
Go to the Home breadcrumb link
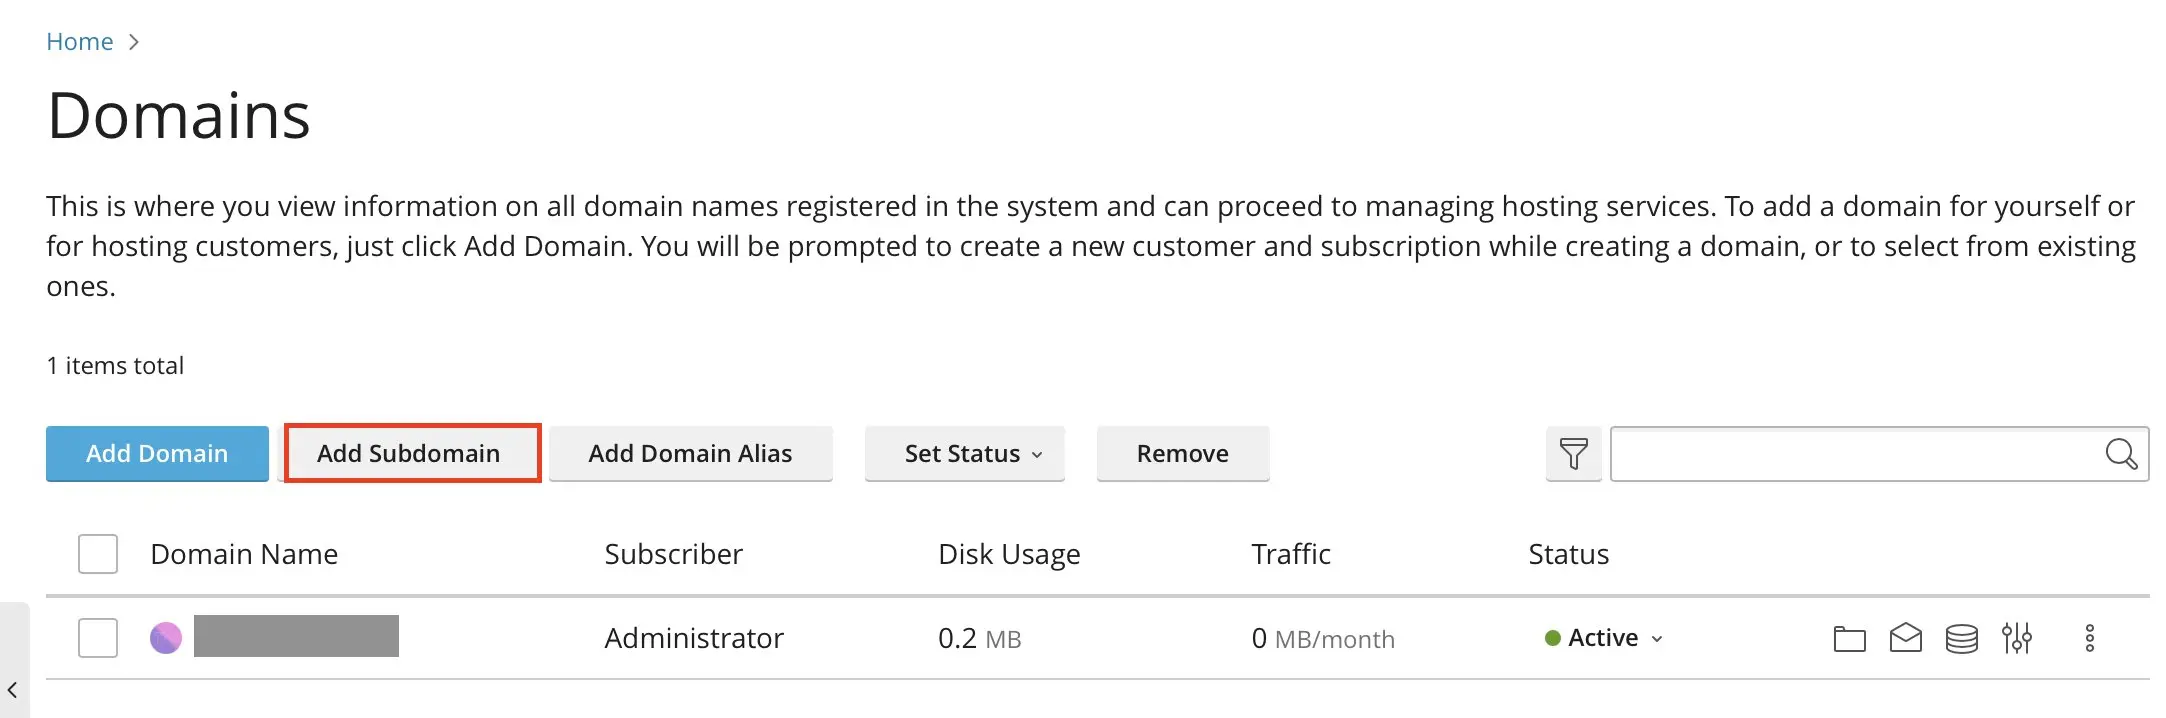[x=80, y=42]
